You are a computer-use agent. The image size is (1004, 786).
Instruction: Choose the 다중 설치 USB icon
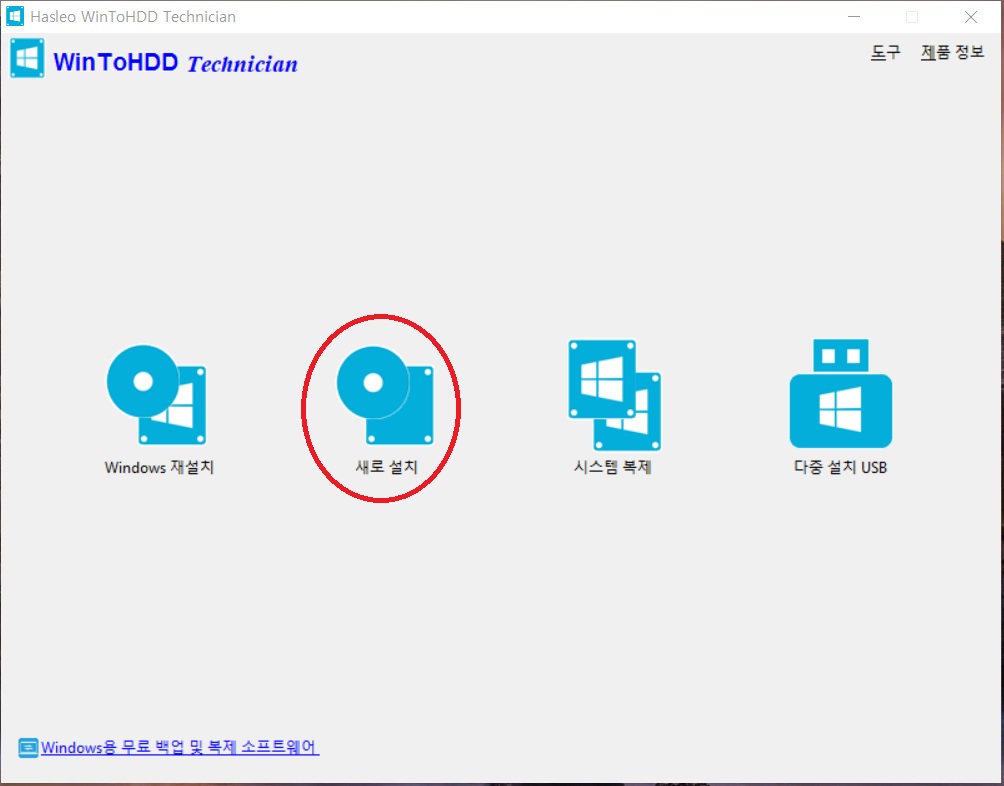840,393
